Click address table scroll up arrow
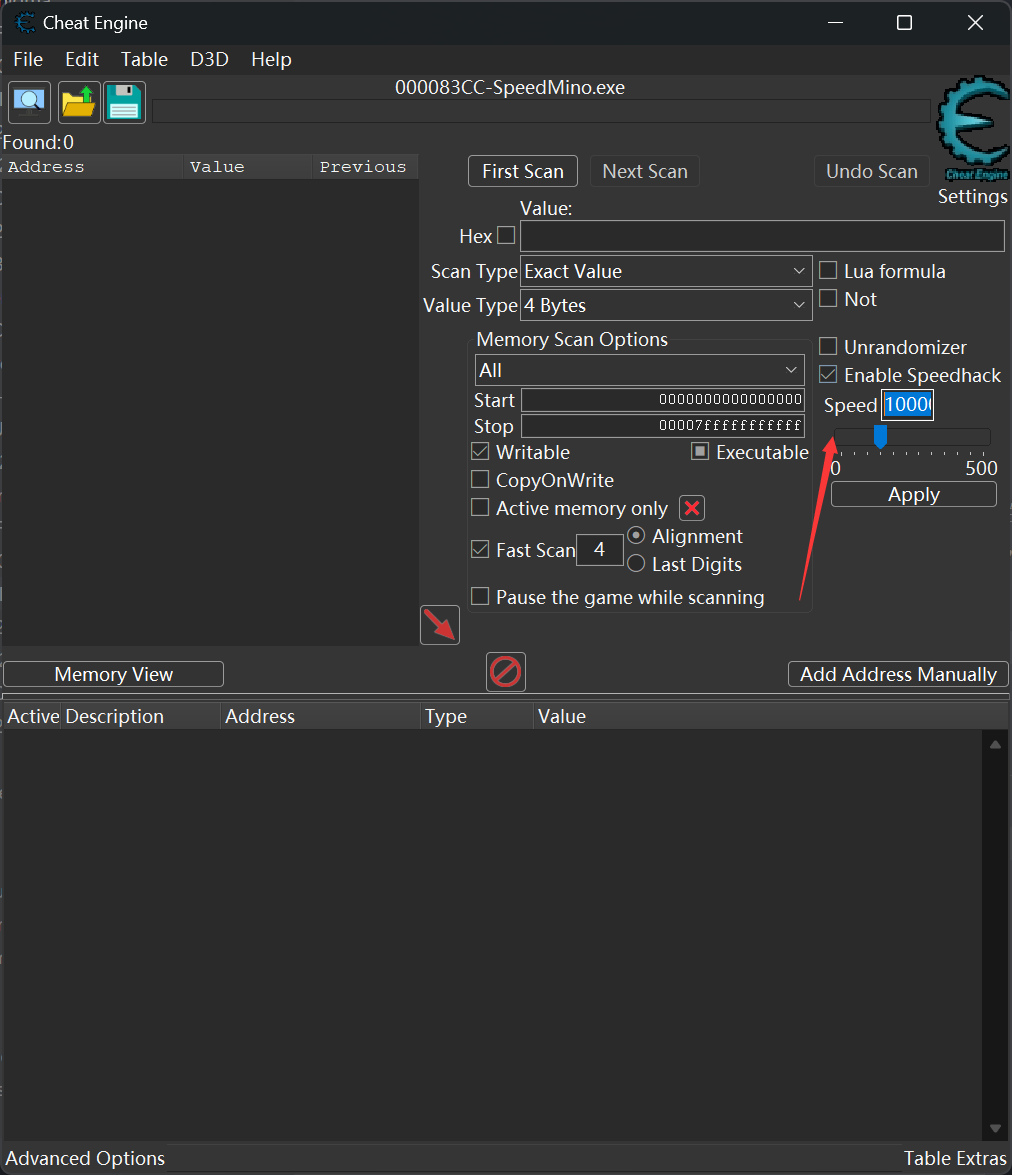1012x1175 pixels. pyautogui.click(x=996, y=744)
